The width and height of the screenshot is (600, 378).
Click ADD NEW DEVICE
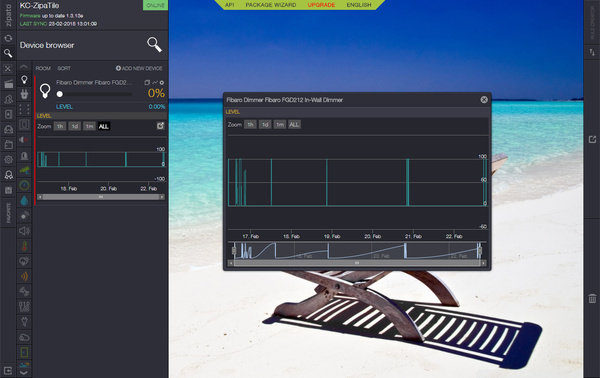(x=139, y=68)
